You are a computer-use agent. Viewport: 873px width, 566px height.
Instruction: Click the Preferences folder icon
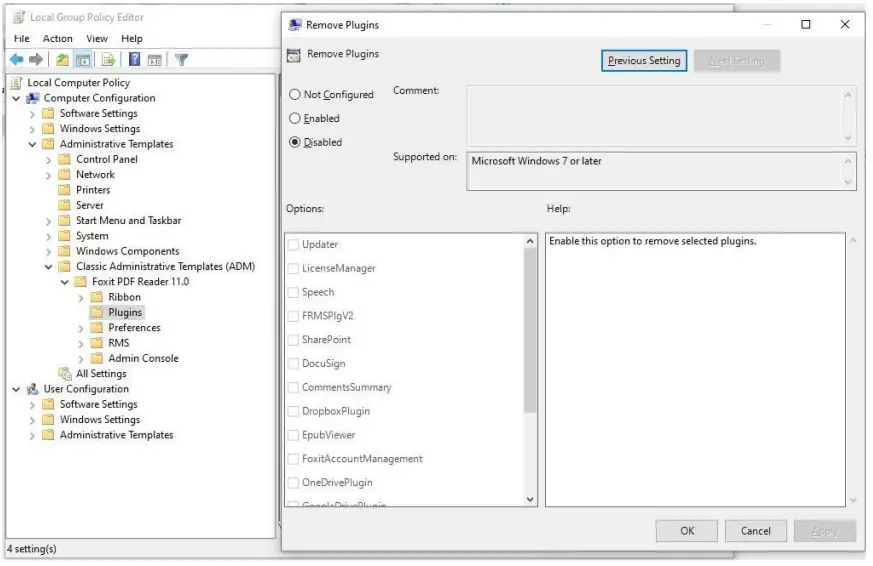coord(97,328)
